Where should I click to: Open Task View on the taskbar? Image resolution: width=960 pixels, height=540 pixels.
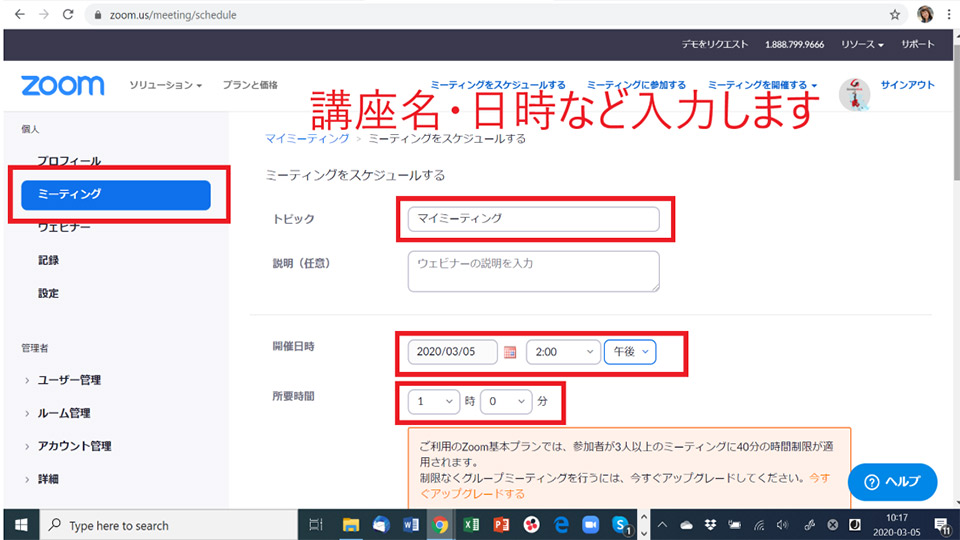coord(315,525)
